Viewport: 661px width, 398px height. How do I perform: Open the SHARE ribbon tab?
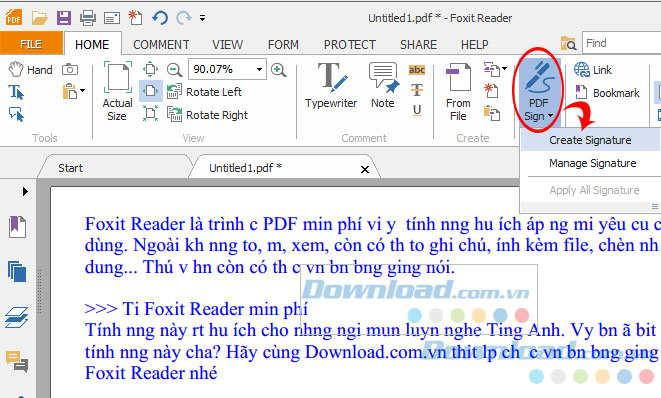coord(418,44)
